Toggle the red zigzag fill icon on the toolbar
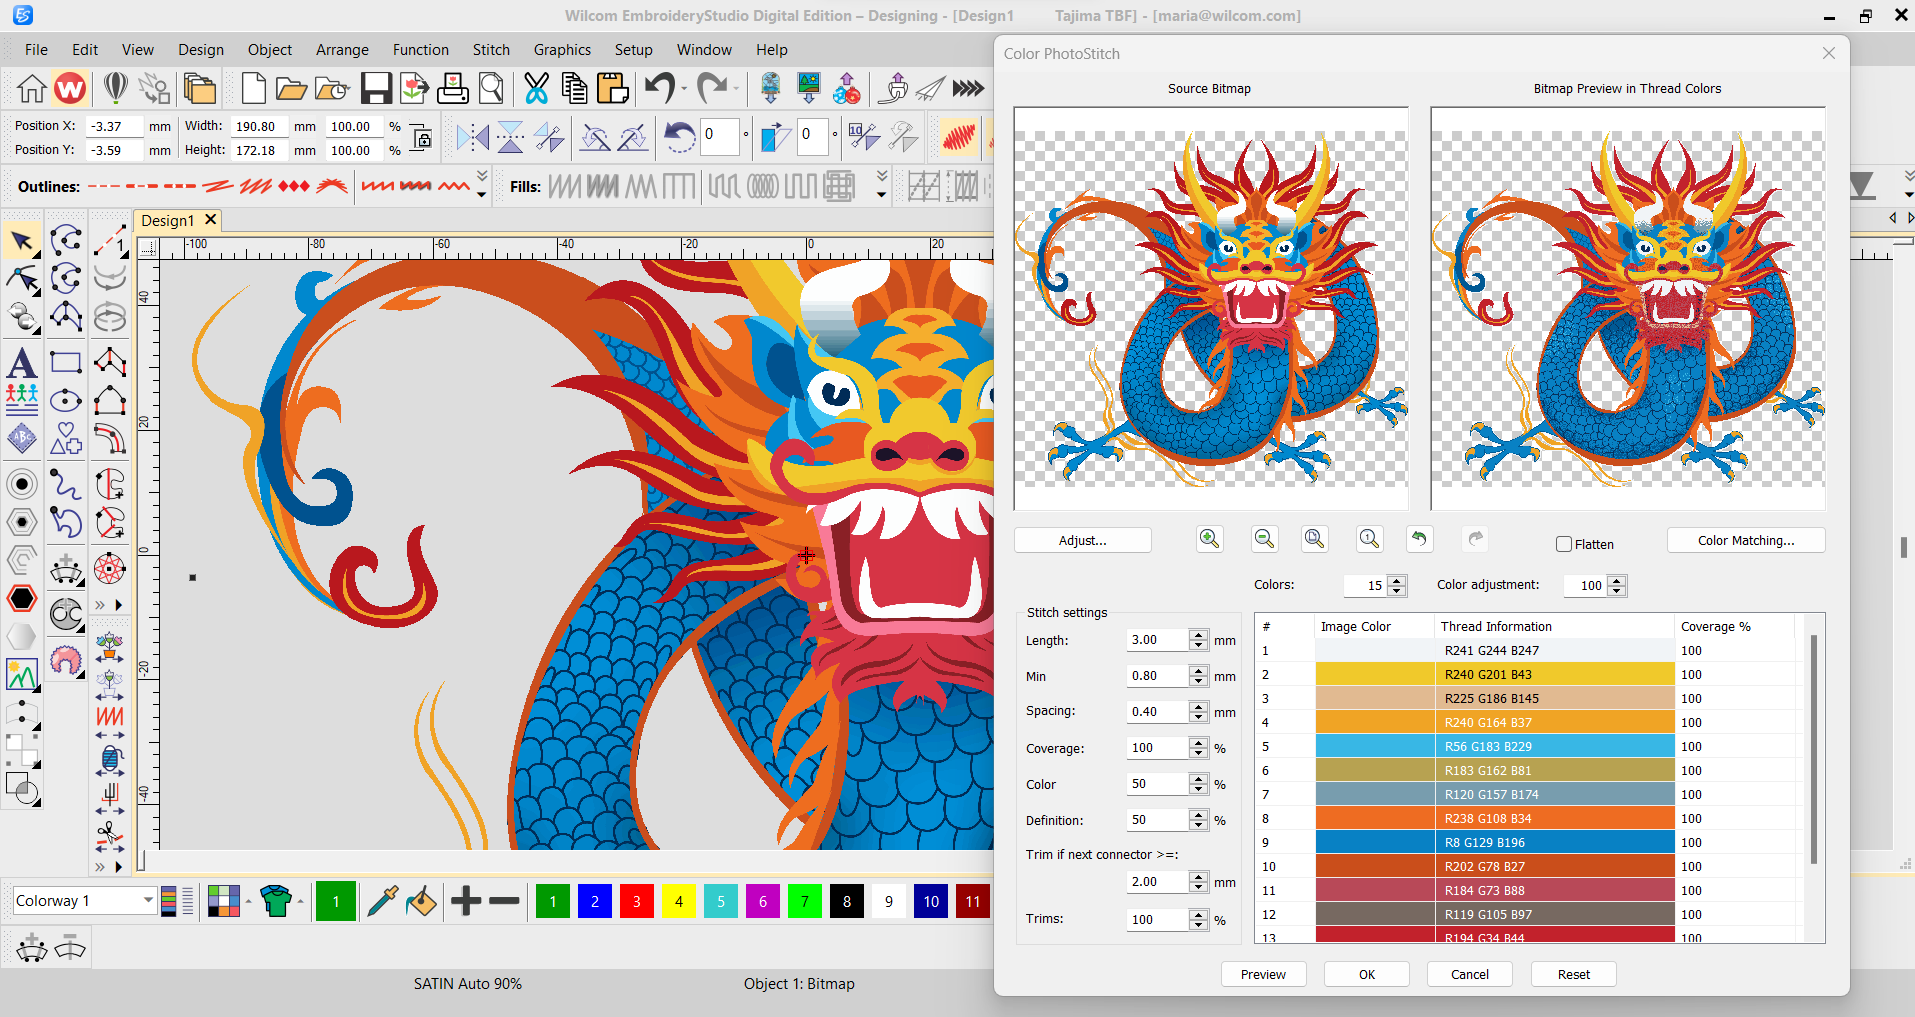This screenshot has height=1017, width=1915. point(957,137)
